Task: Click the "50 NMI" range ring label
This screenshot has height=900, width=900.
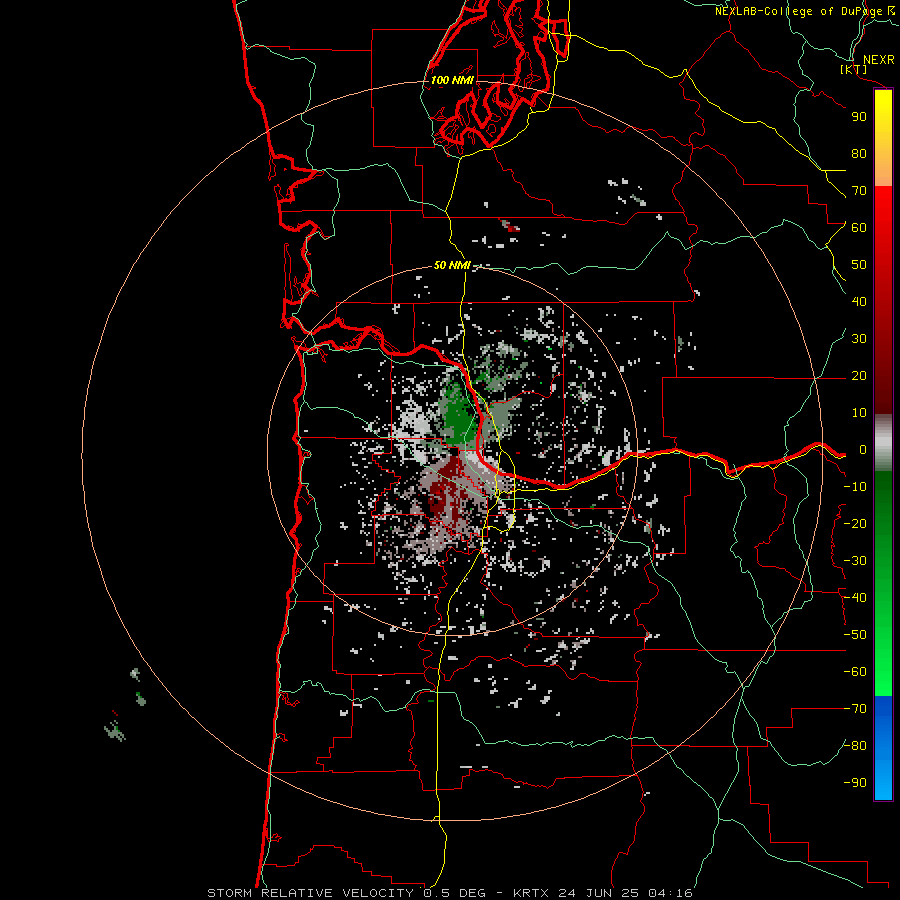Action: [x=452, y=265]
